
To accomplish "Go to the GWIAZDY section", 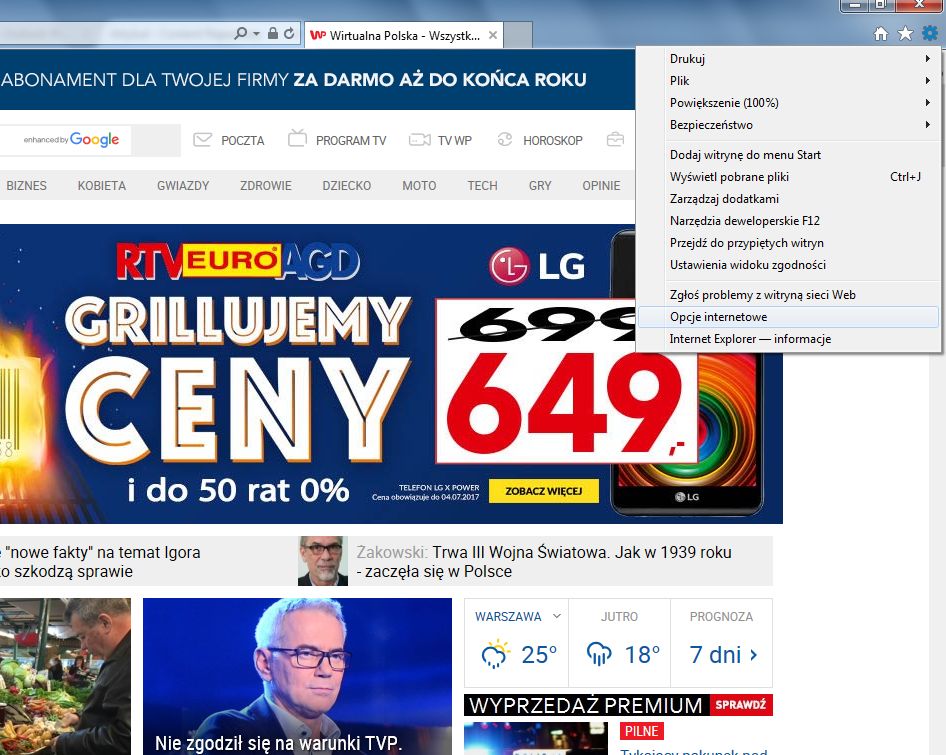I will coord(183,185).
